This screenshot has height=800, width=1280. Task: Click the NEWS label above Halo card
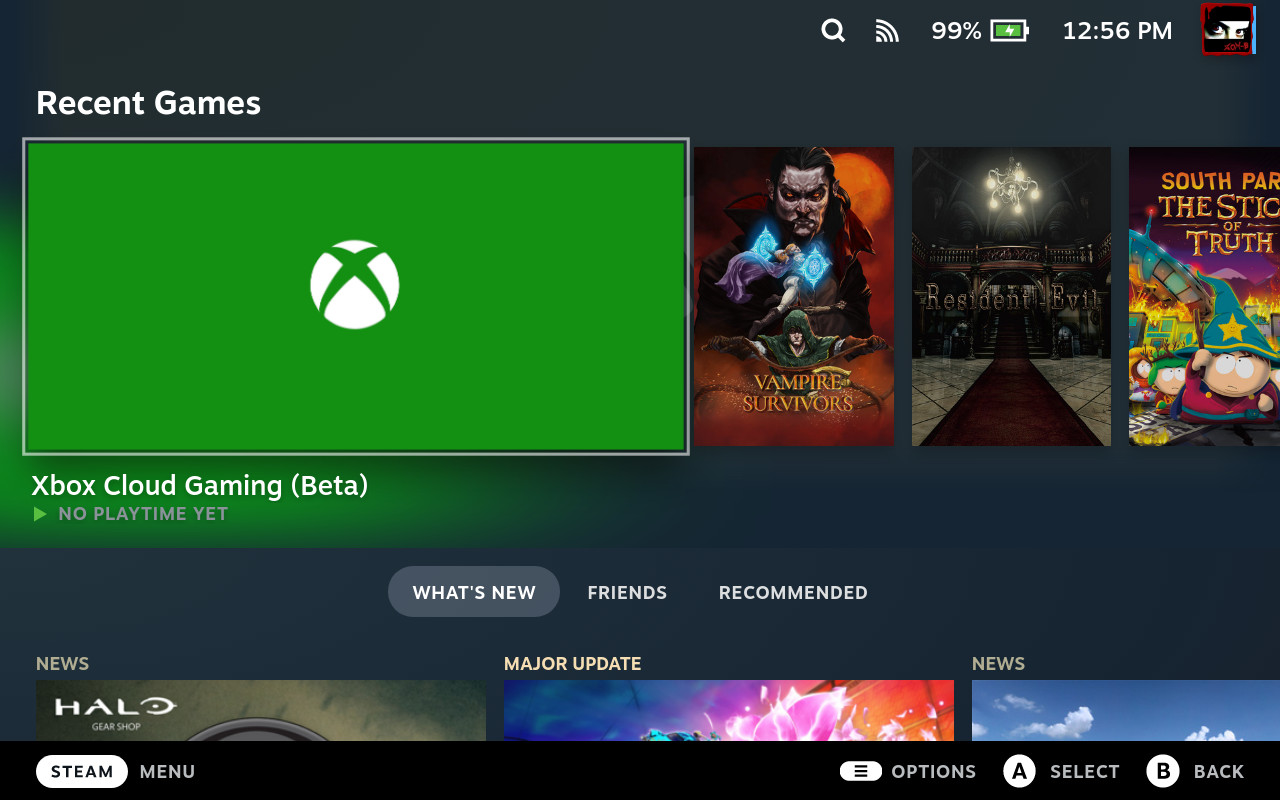click(x=62, y=664)
